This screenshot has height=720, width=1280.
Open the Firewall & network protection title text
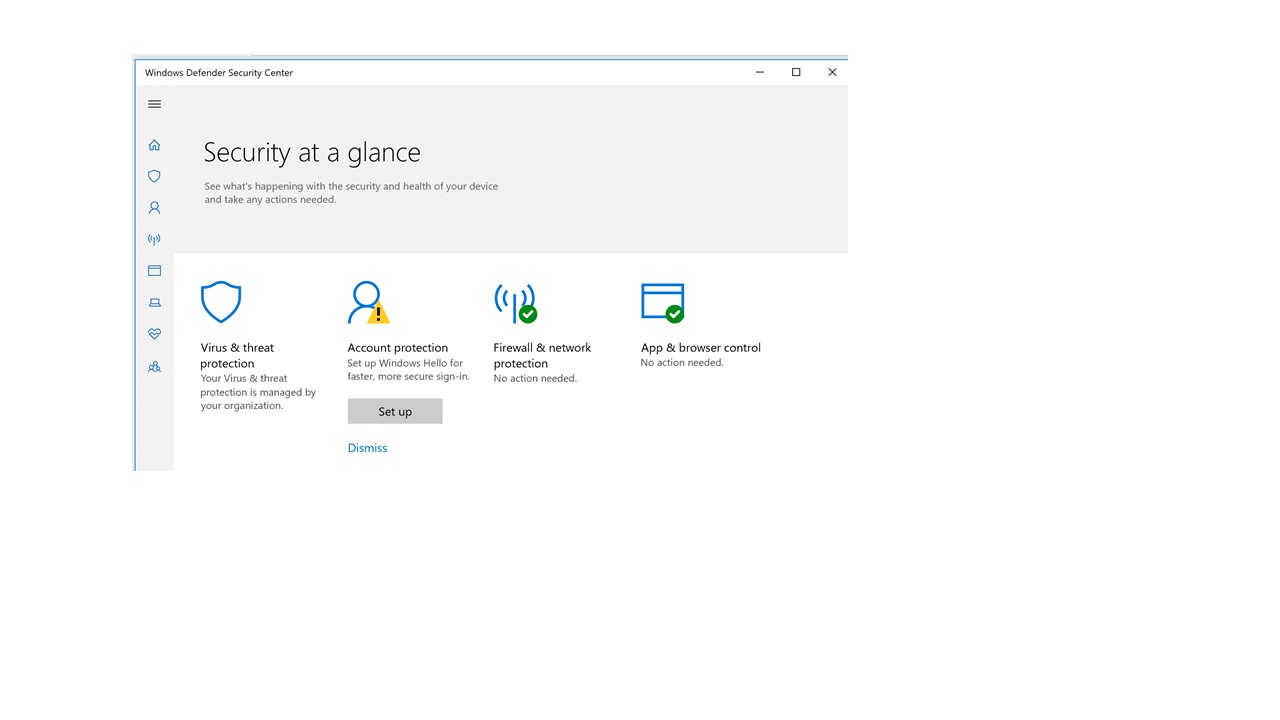point(542,356)
